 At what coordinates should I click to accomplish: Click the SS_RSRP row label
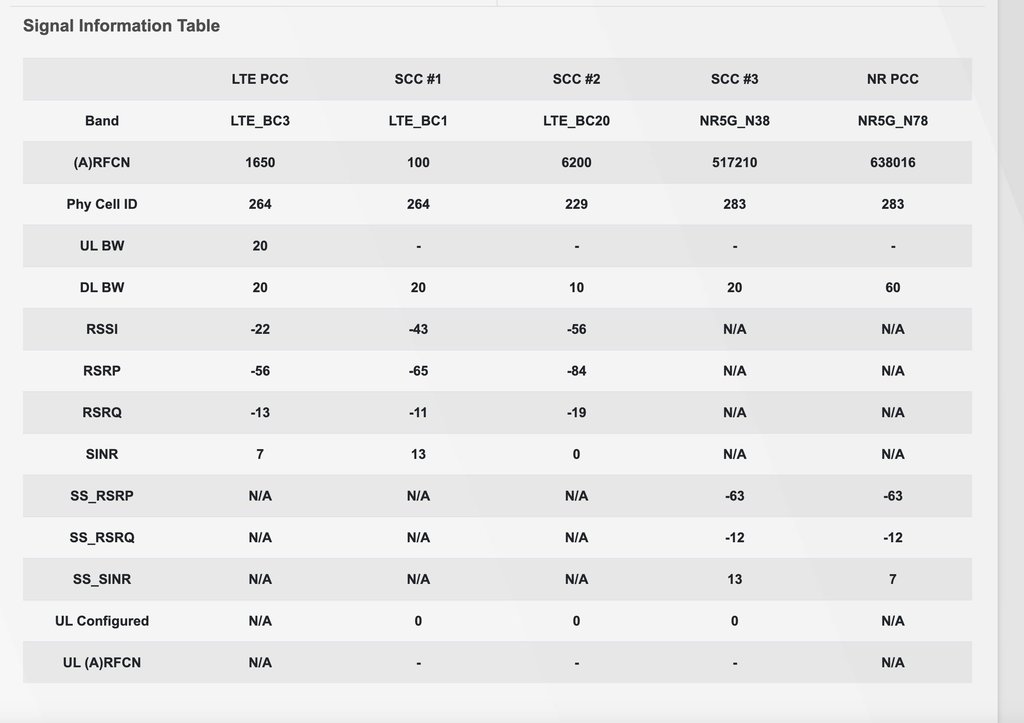pos(102,496)
